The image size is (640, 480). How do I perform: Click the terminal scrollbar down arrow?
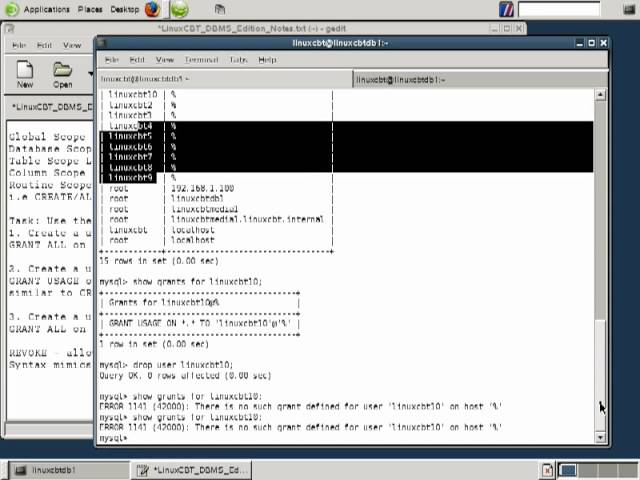click(x=600, y=438)
